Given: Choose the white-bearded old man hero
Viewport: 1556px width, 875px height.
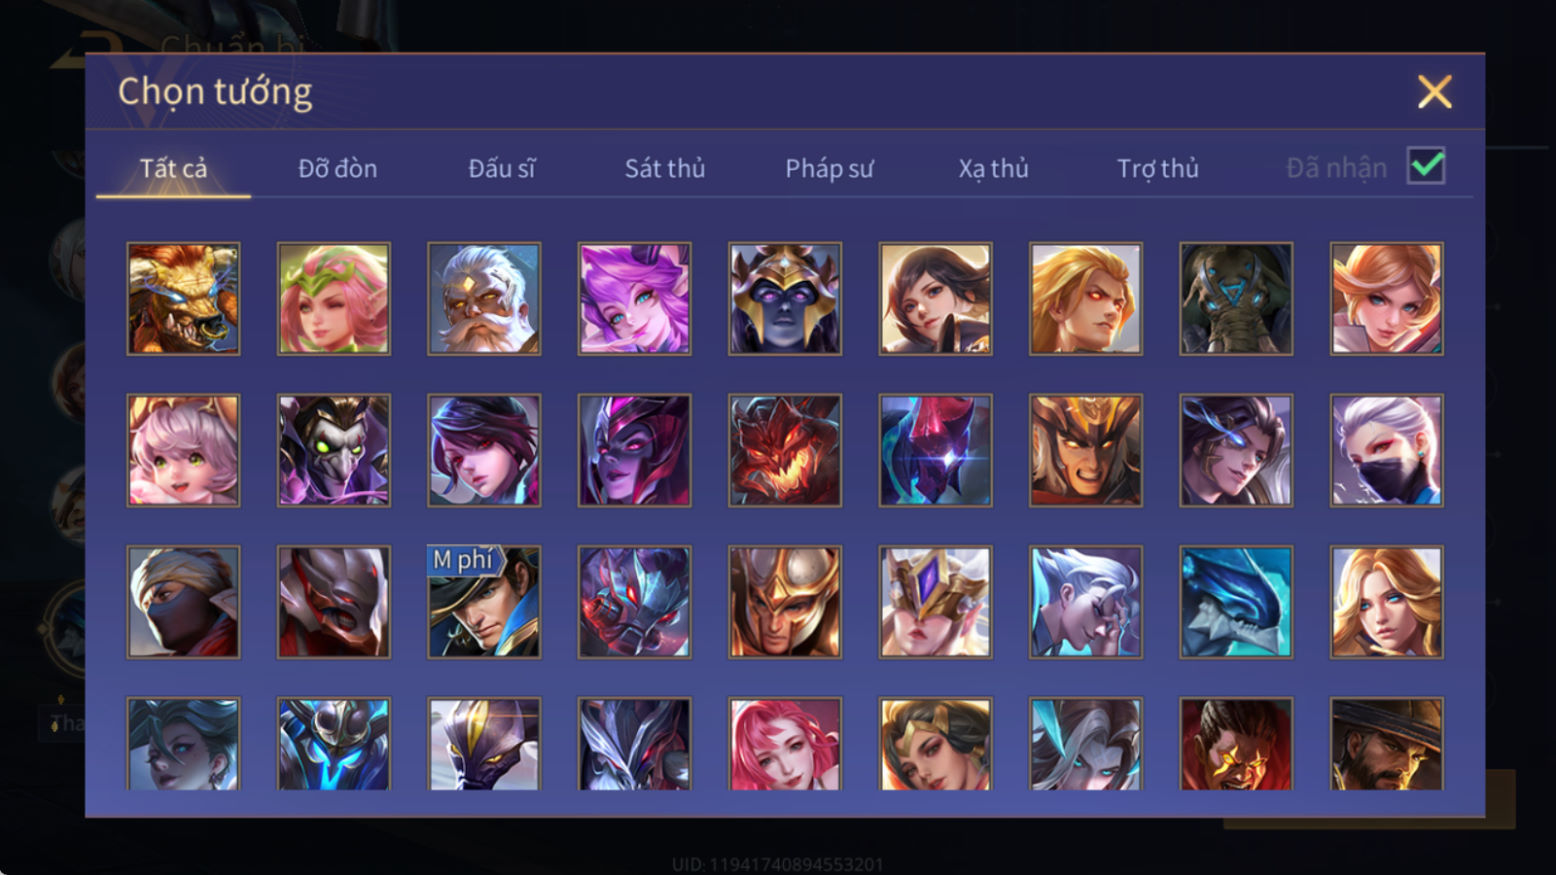Looking at the screenshot, I should [484, 299].
